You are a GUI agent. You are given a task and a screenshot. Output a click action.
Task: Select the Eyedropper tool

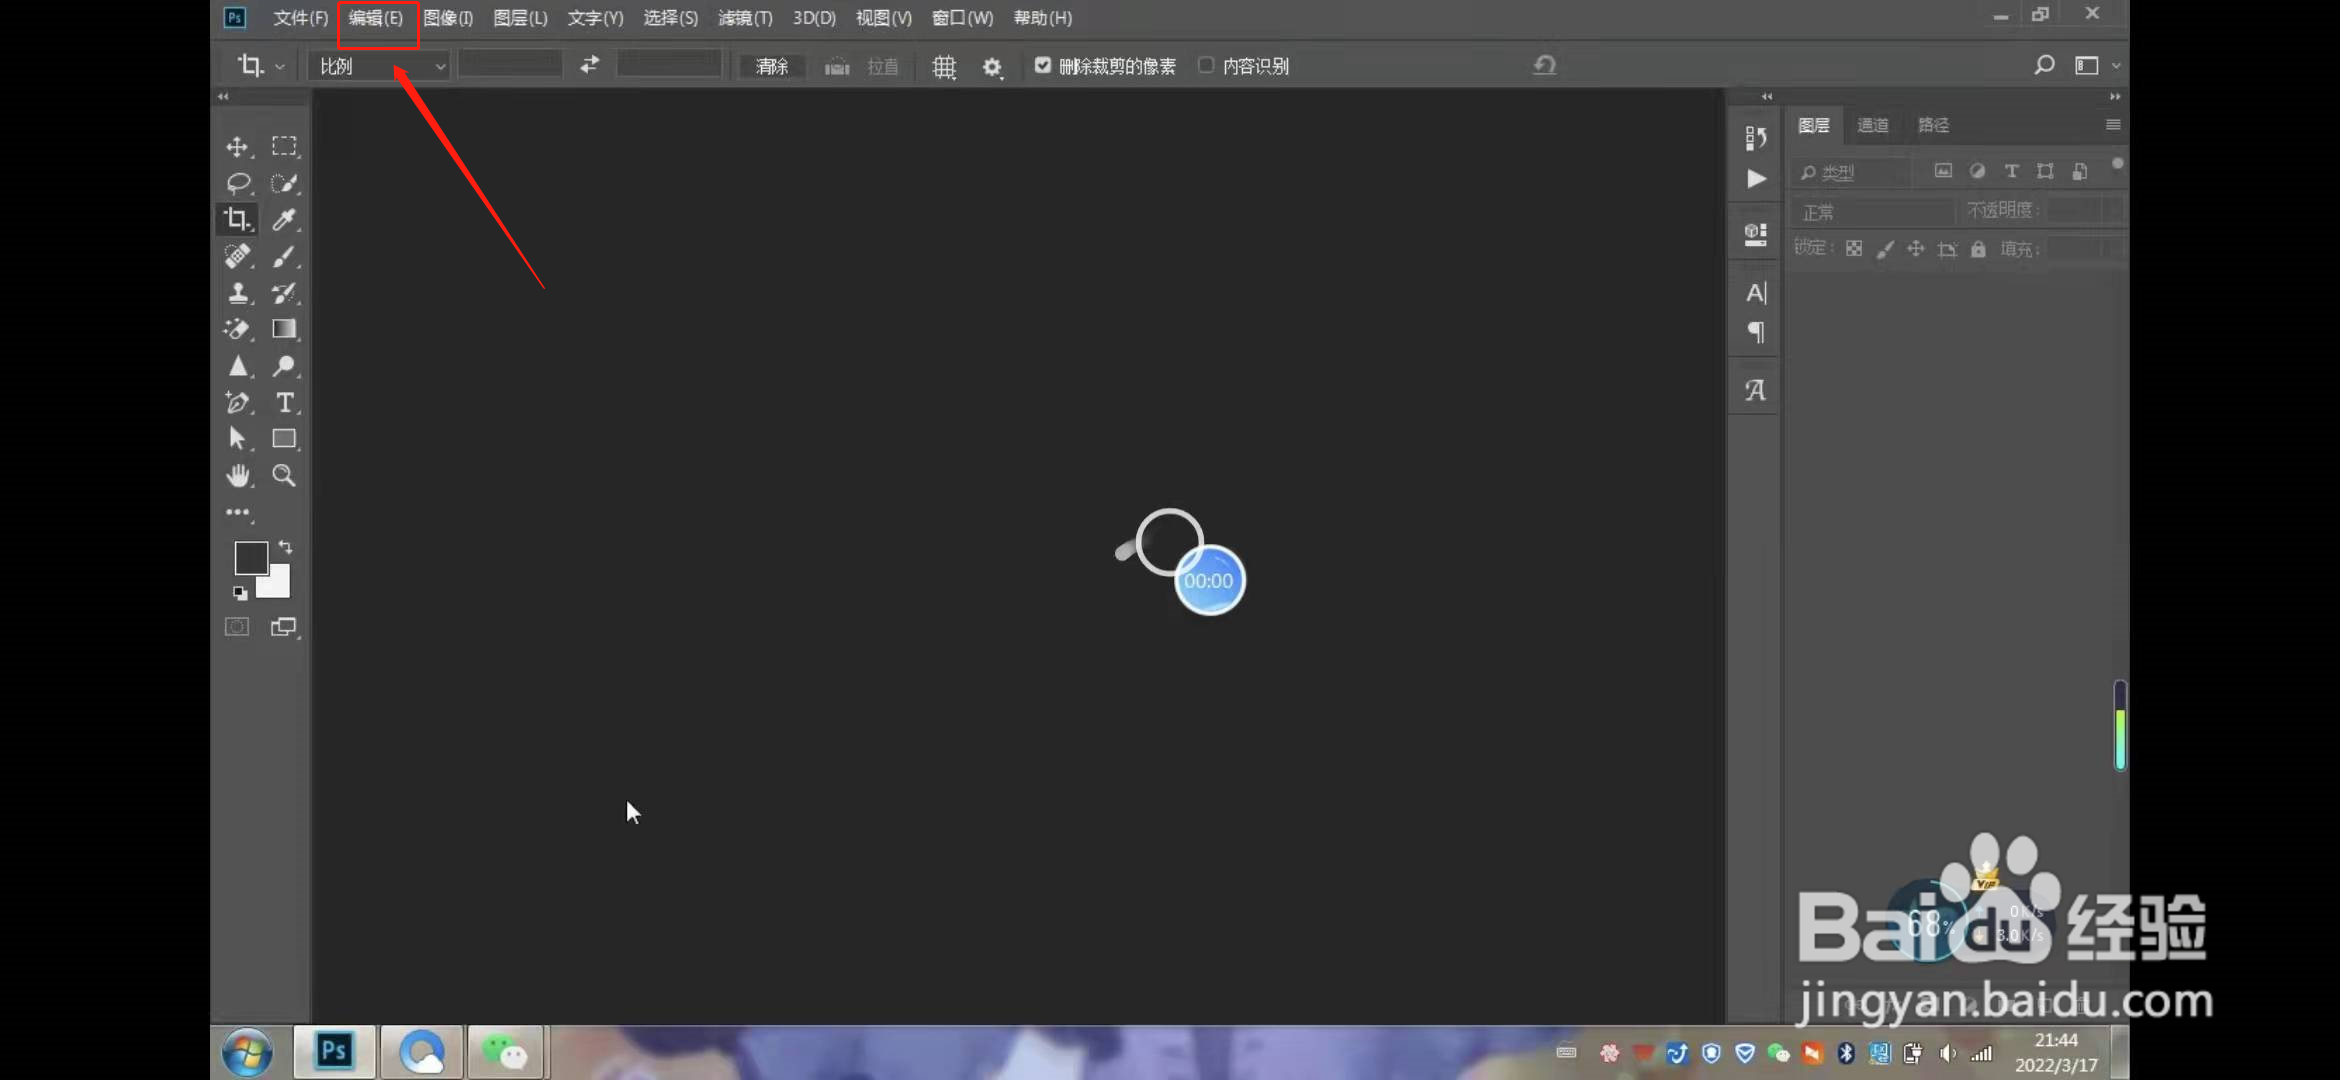[x=284, y=220]
